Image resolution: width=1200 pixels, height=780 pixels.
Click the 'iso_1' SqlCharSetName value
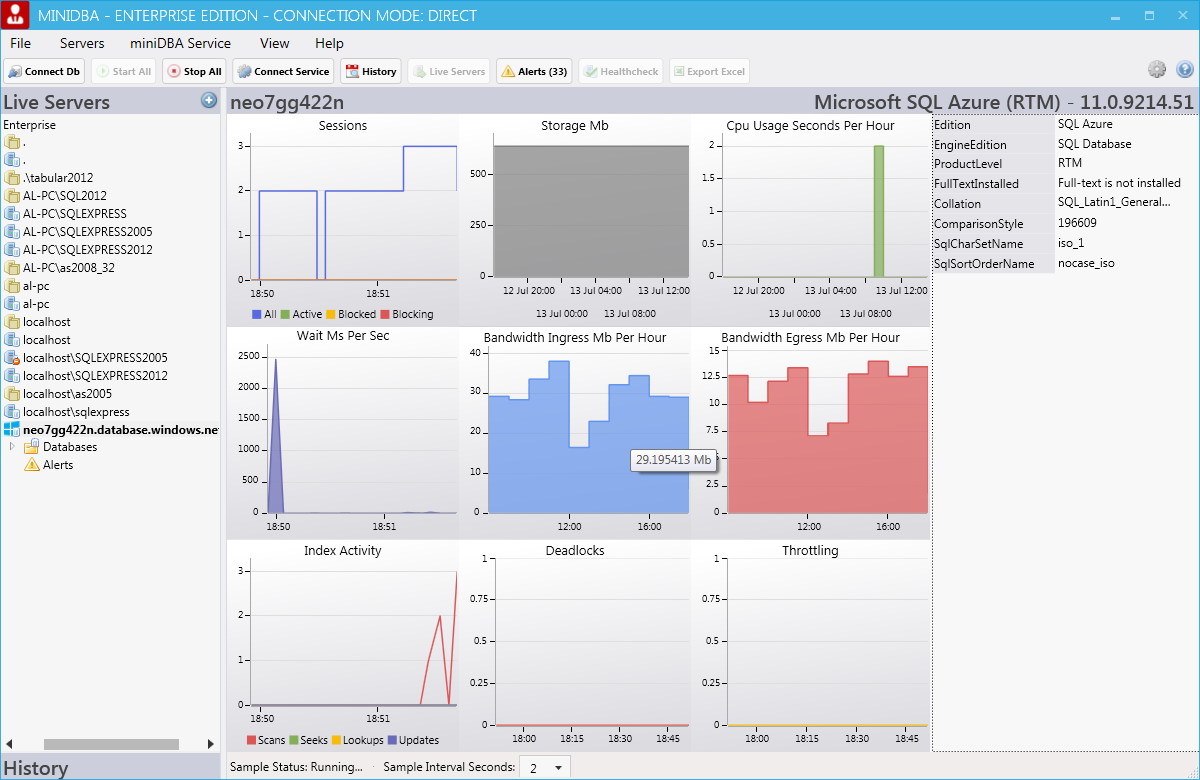coord(1072,243)
